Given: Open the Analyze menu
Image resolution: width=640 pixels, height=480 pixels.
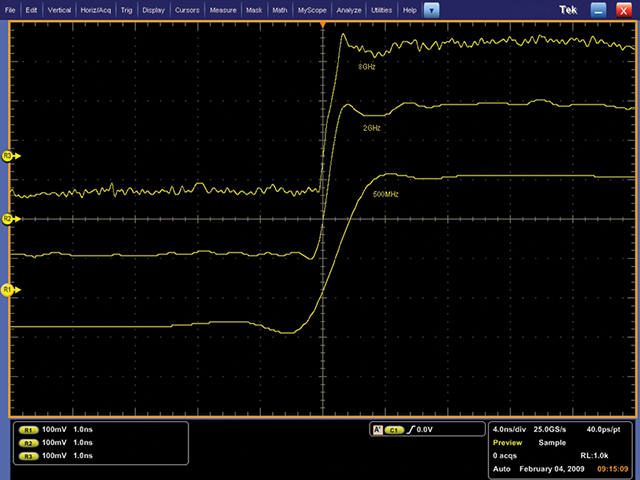Looking at the screenshot, I should click(x=350, y=9).
